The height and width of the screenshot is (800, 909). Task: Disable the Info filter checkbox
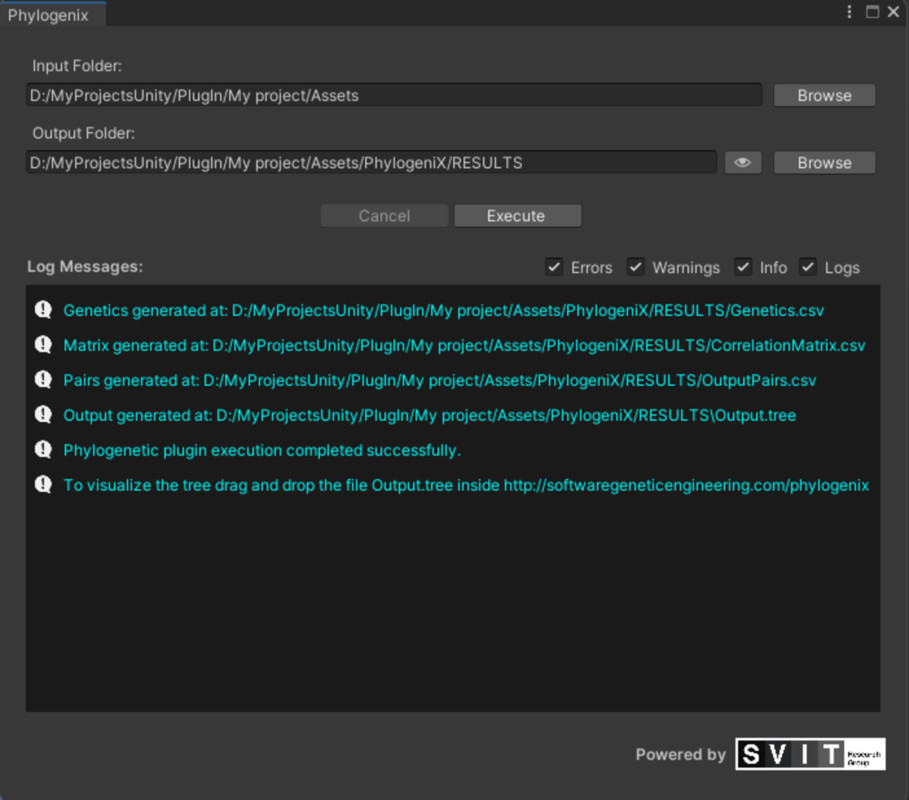click(743, 267)
